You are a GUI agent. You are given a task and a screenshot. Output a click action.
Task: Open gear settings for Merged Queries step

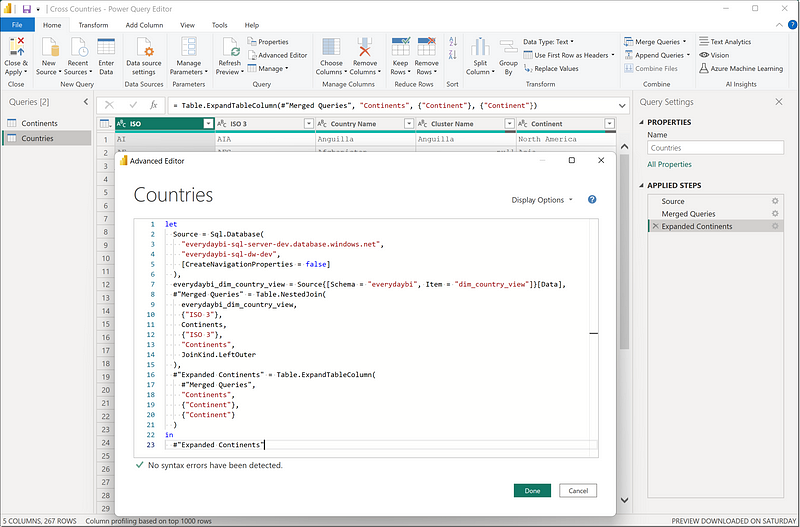pyautogui.click(x=775, y=214)
